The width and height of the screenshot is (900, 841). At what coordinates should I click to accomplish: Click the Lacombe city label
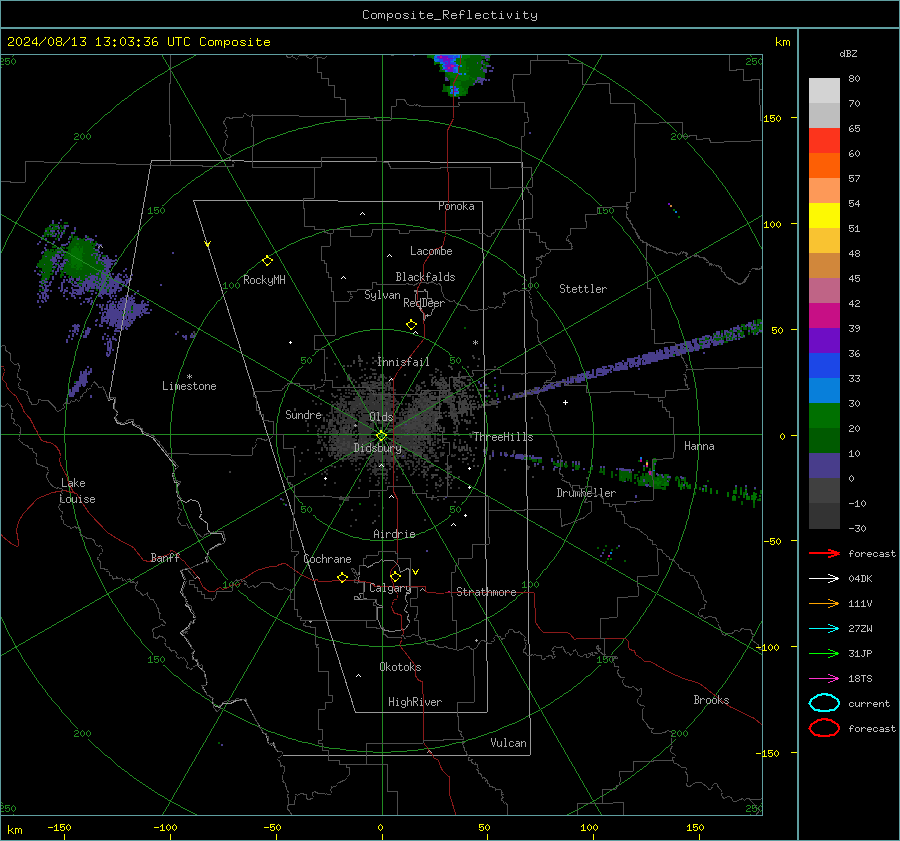click(431, 251)
